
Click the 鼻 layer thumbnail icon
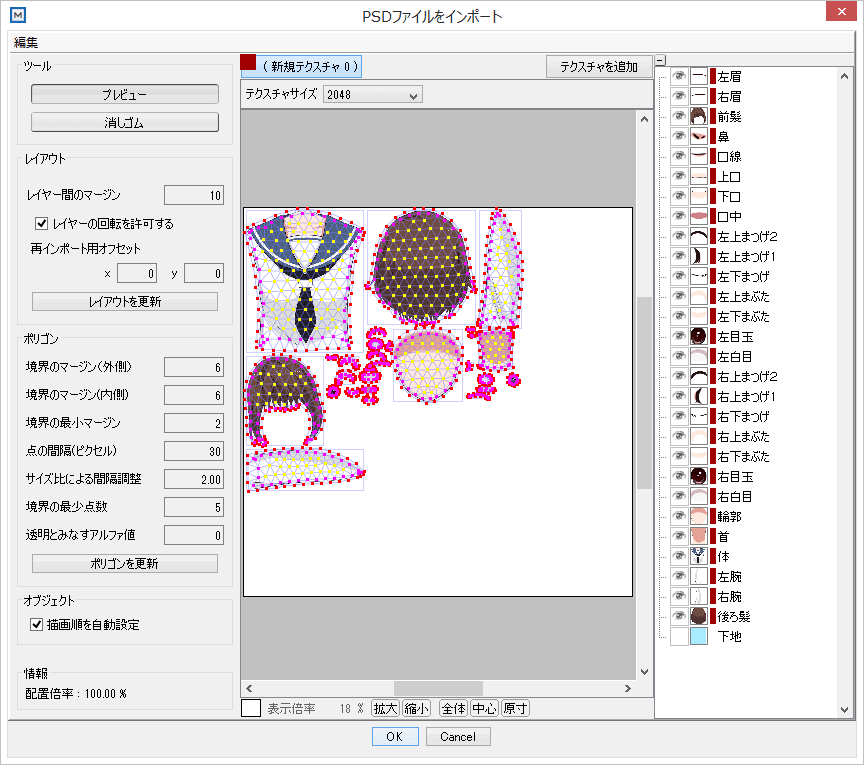pyautogui.click(x=699, y=136)
